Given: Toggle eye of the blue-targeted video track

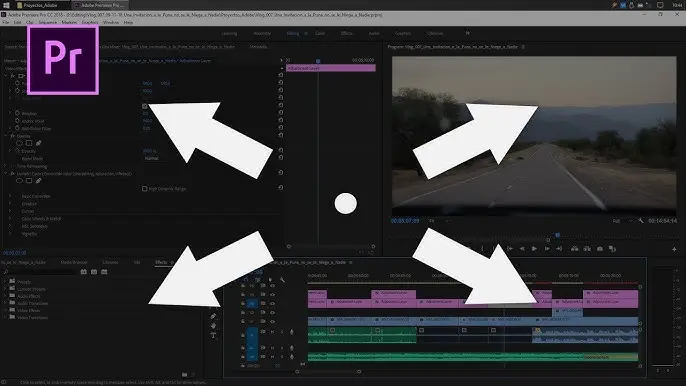Looking at the screenshot, I should (272, 303).
